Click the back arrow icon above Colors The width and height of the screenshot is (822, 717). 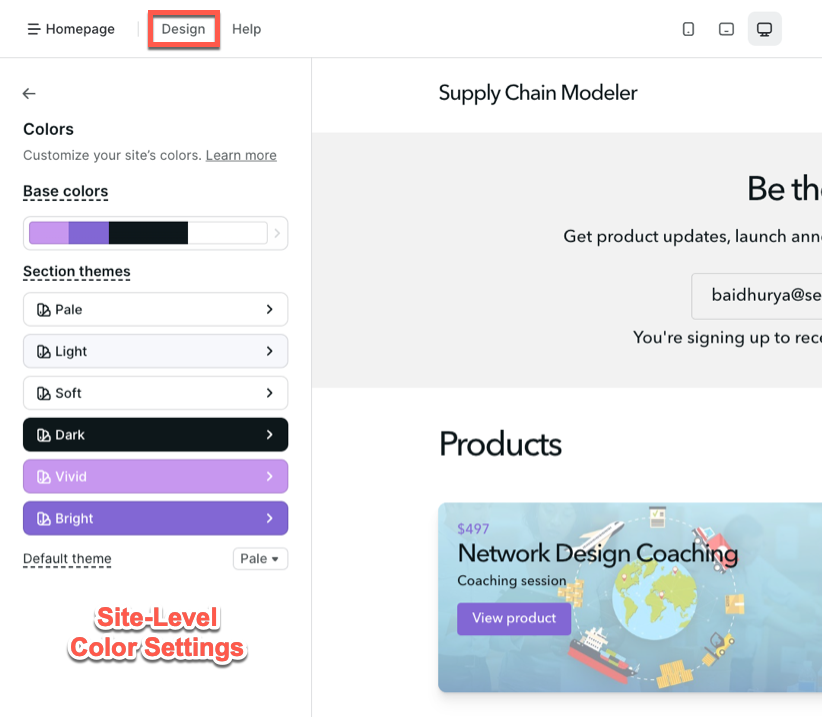pyautogui.click(x=29, y=93)
